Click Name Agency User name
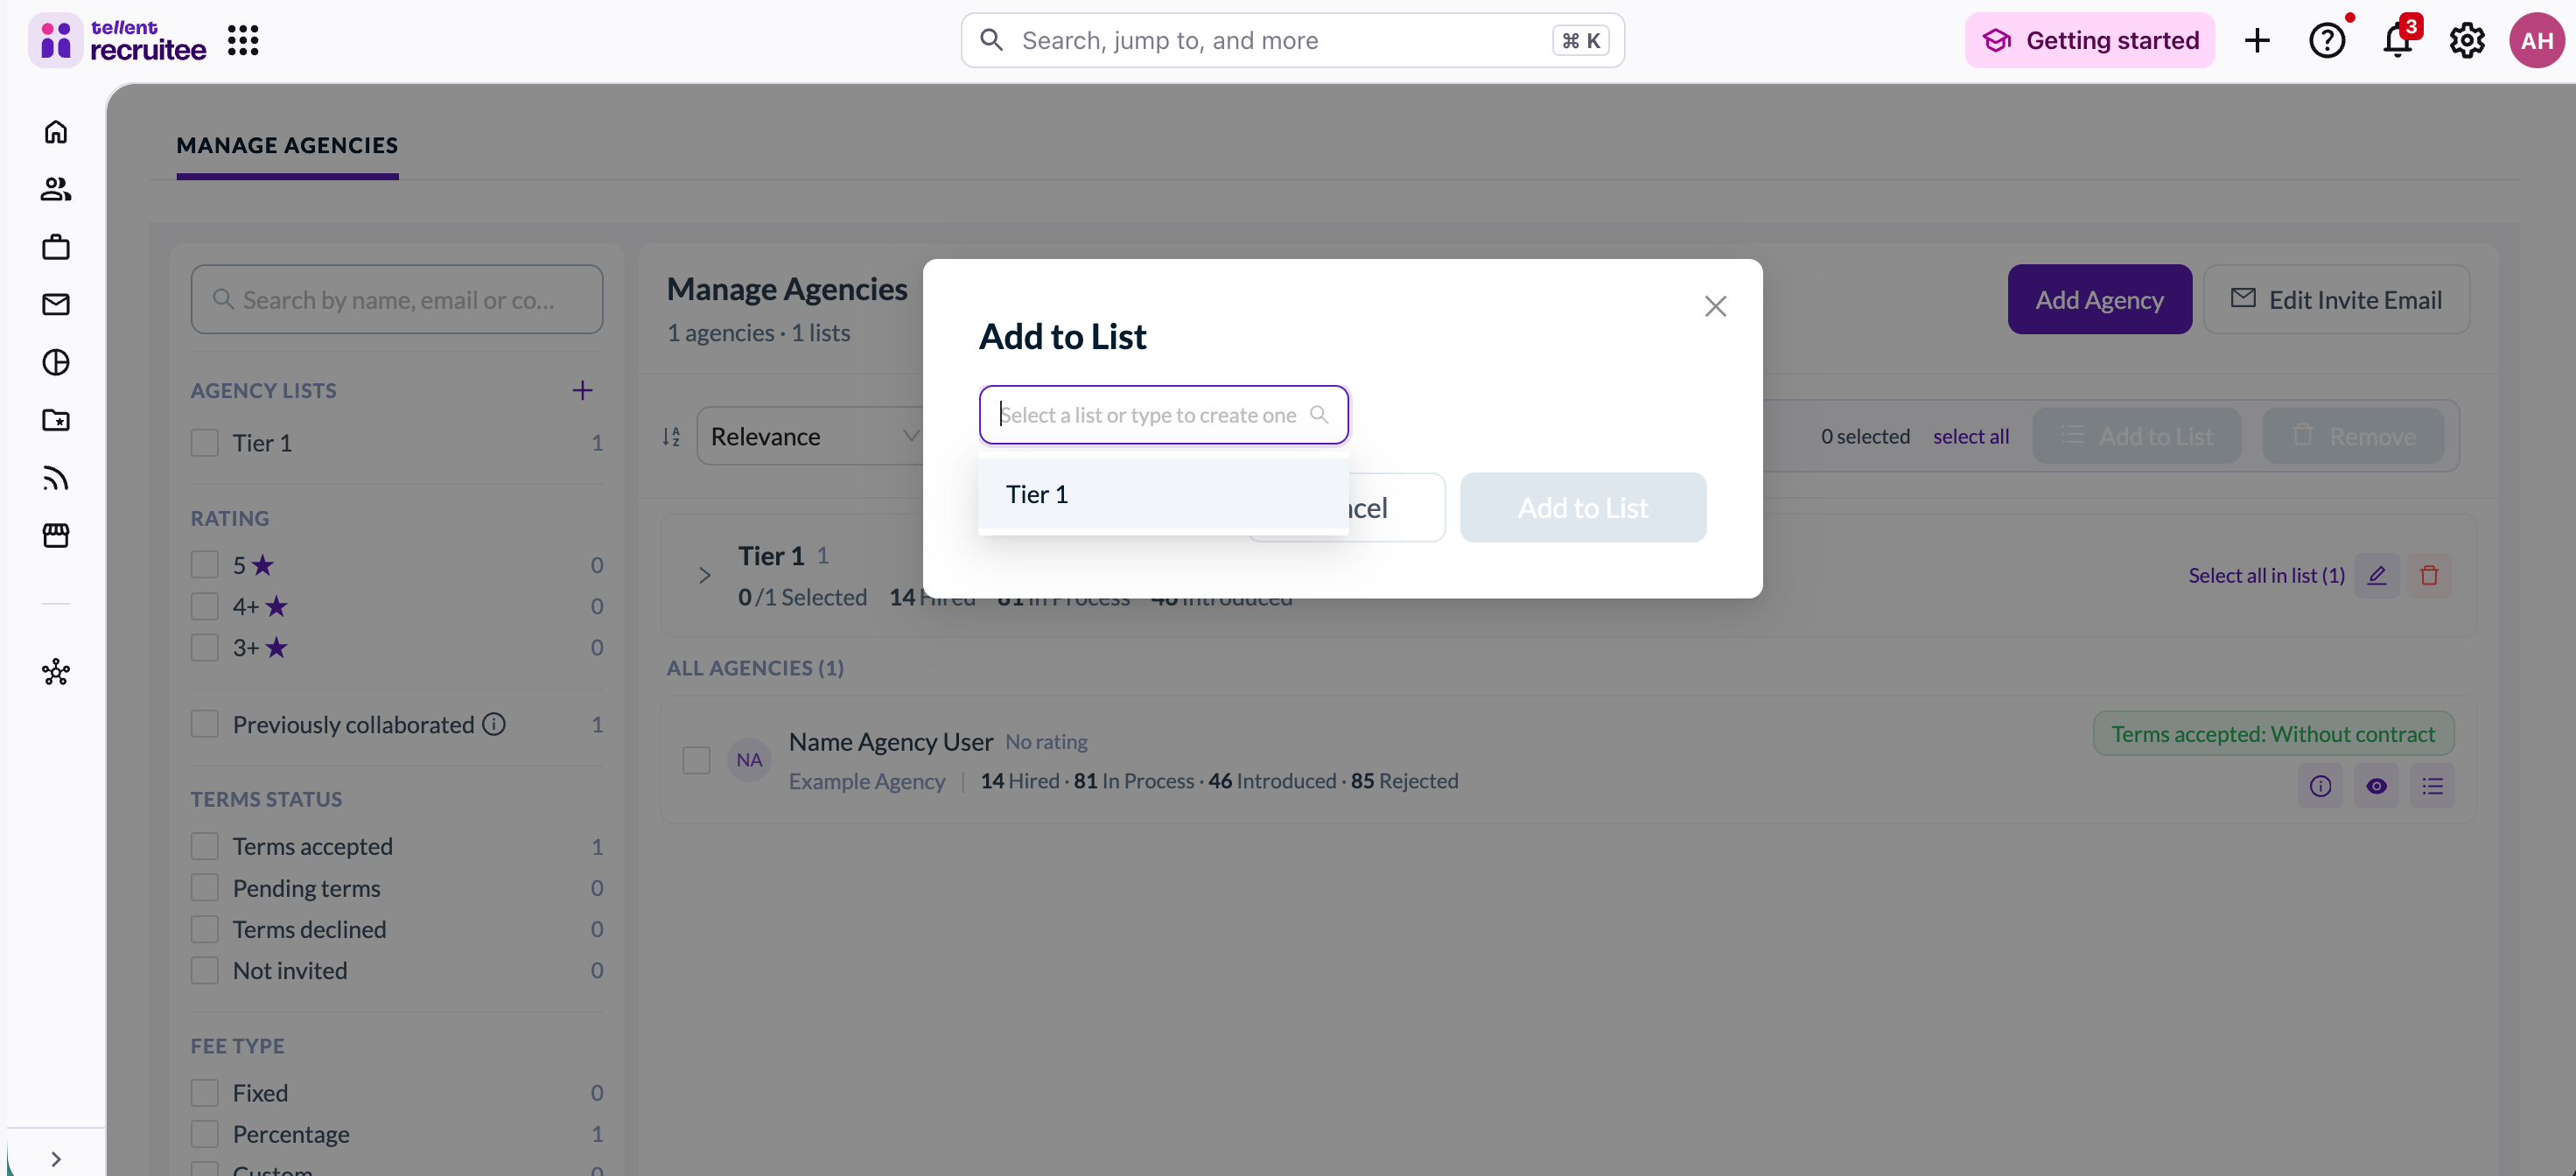 [890, 741]
